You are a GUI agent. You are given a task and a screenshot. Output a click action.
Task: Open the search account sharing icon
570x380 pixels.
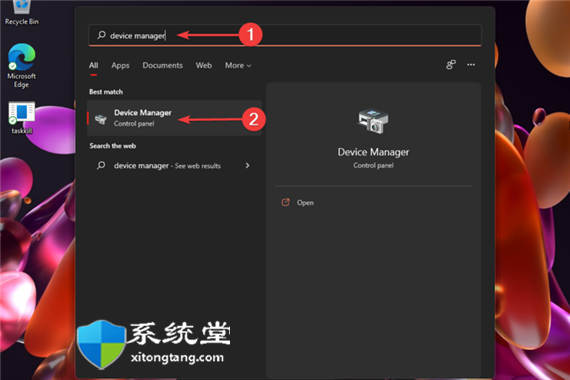pos(451,65)
